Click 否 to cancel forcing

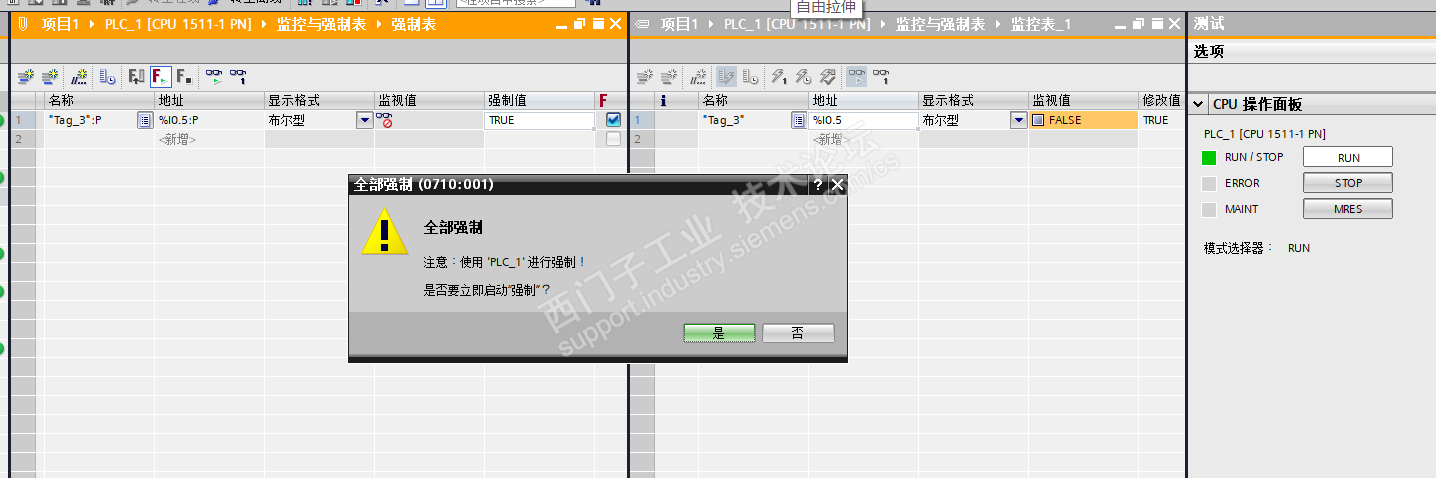[798, 333]
